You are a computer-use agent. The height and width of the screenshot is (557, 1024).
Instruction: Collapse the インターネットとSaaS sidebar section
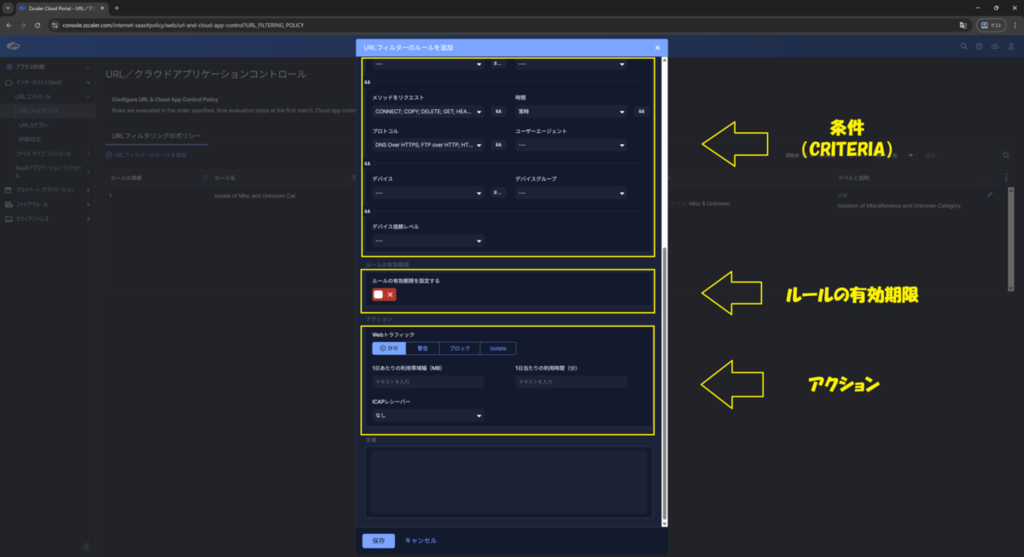click(88, 82)
